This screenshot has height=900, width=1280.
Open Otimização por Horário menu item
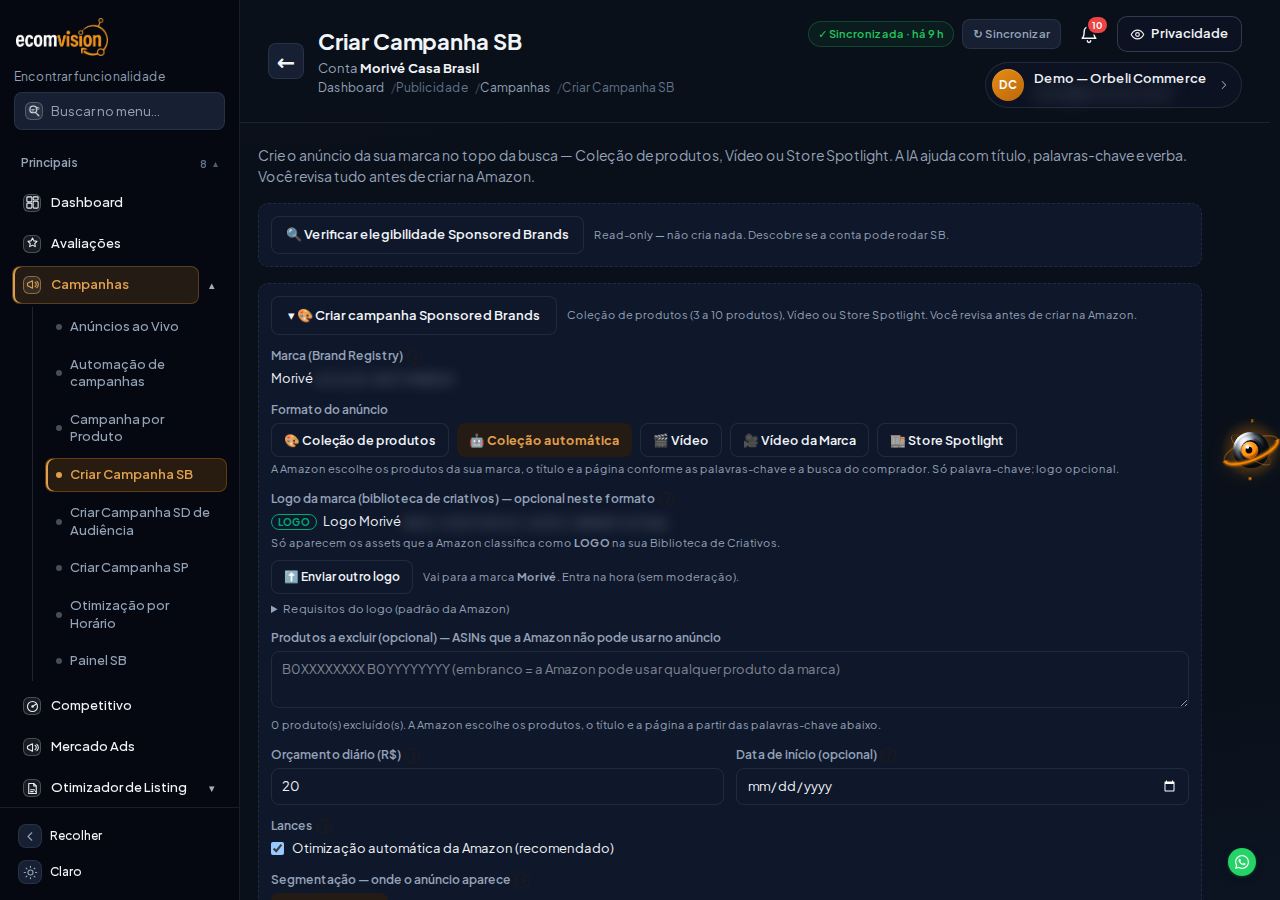tap(136, 614)
